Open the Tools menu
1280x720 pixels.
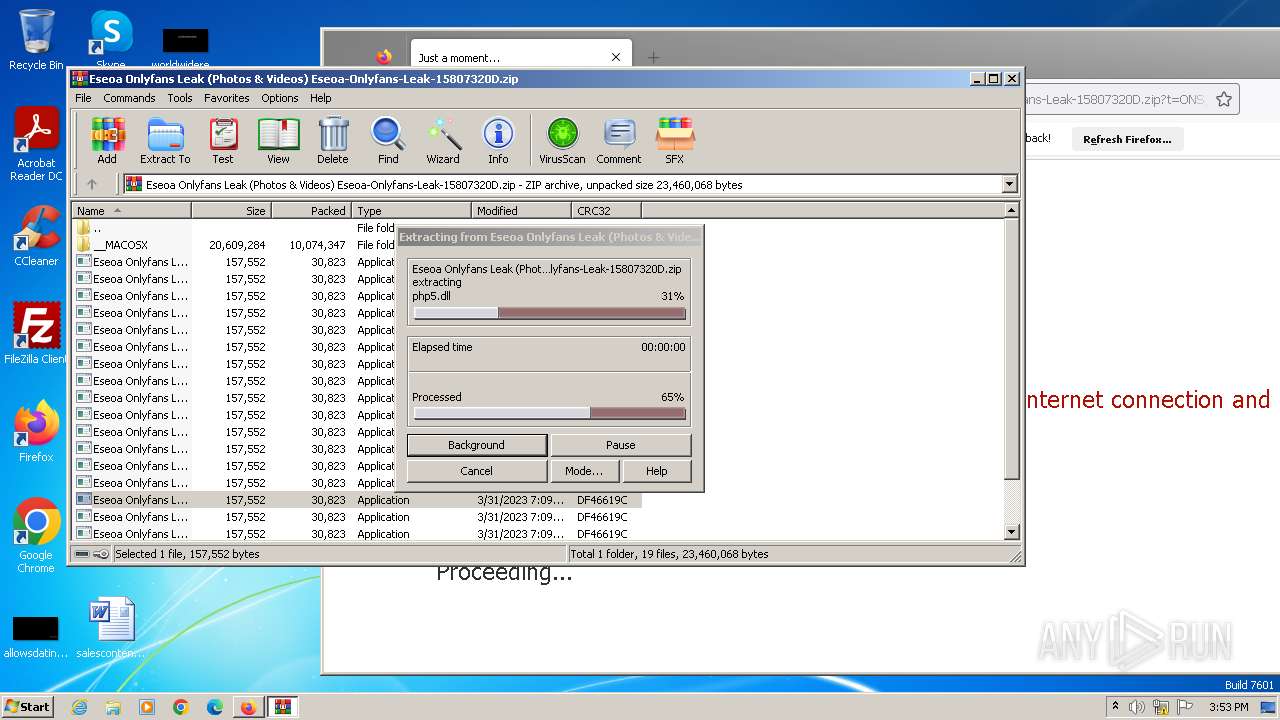click(180, 98)
